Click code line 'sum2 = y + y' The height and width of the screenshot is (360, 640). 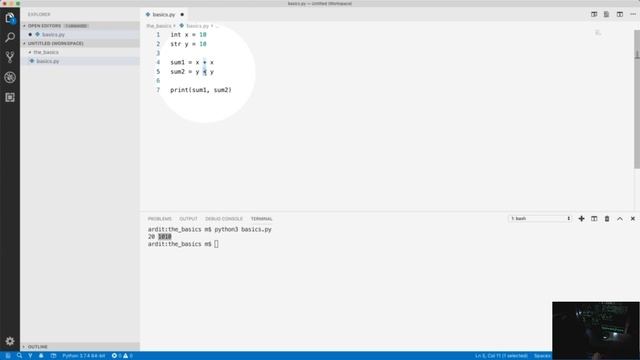pyautogui.click(x=192, y=72)
